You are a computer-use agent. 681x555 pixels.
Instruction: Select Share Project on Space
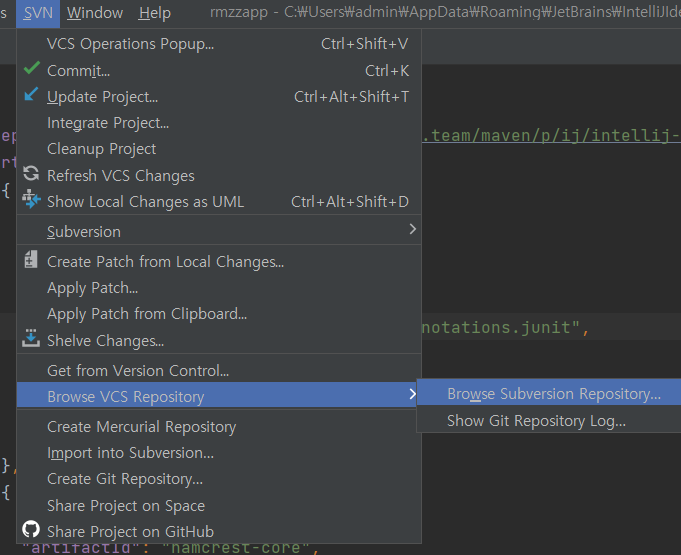point(219,505)
